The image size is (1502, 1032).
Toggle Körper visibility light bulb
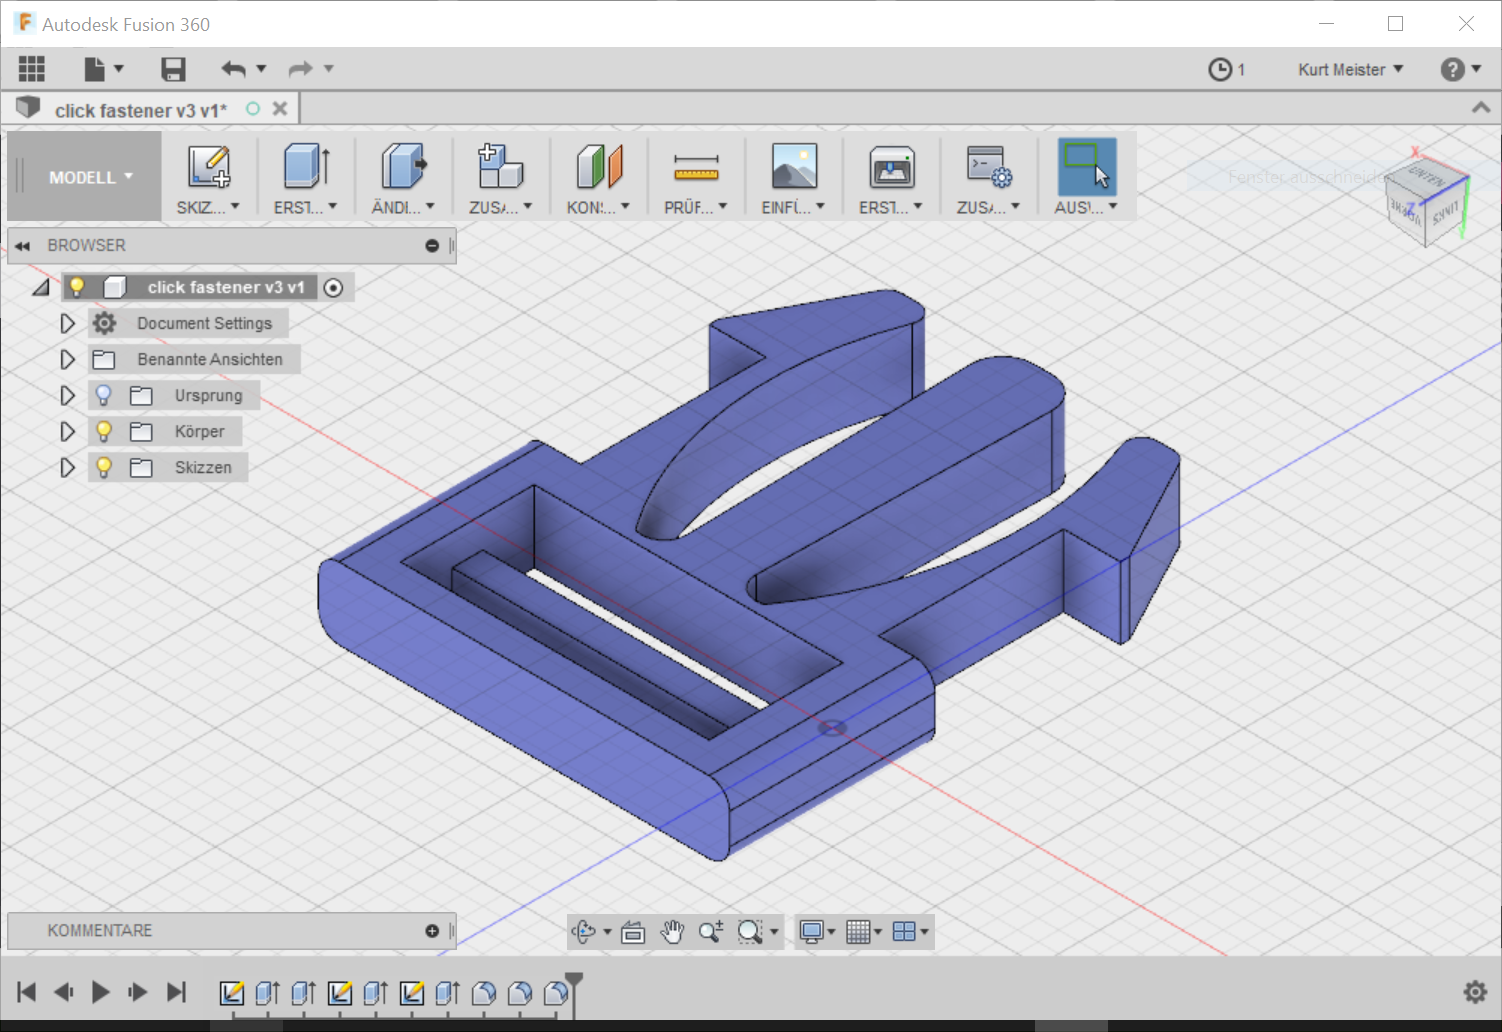tap(103, 432)
